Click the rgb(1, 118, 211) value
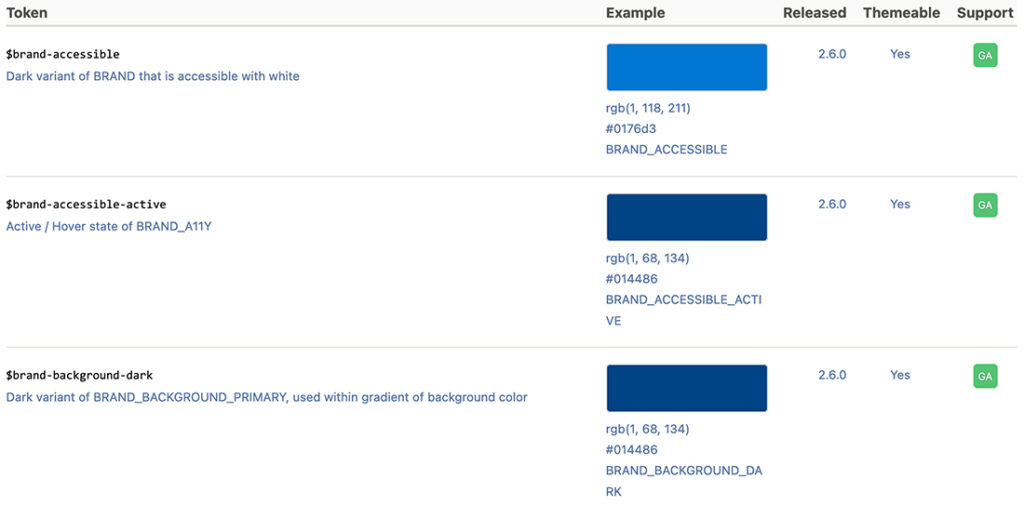1024x505 pixels. (648, 108)
